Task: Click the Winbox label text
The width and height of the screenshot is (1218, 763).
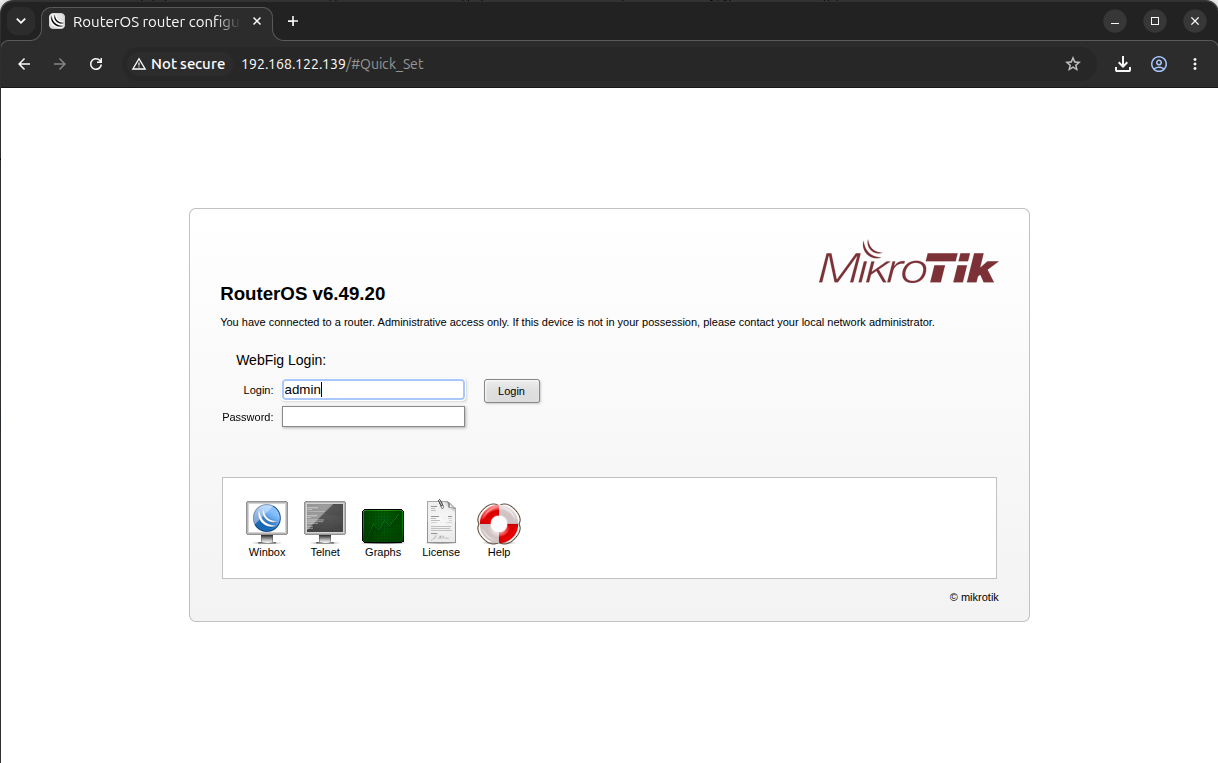Action: (267, 552)
